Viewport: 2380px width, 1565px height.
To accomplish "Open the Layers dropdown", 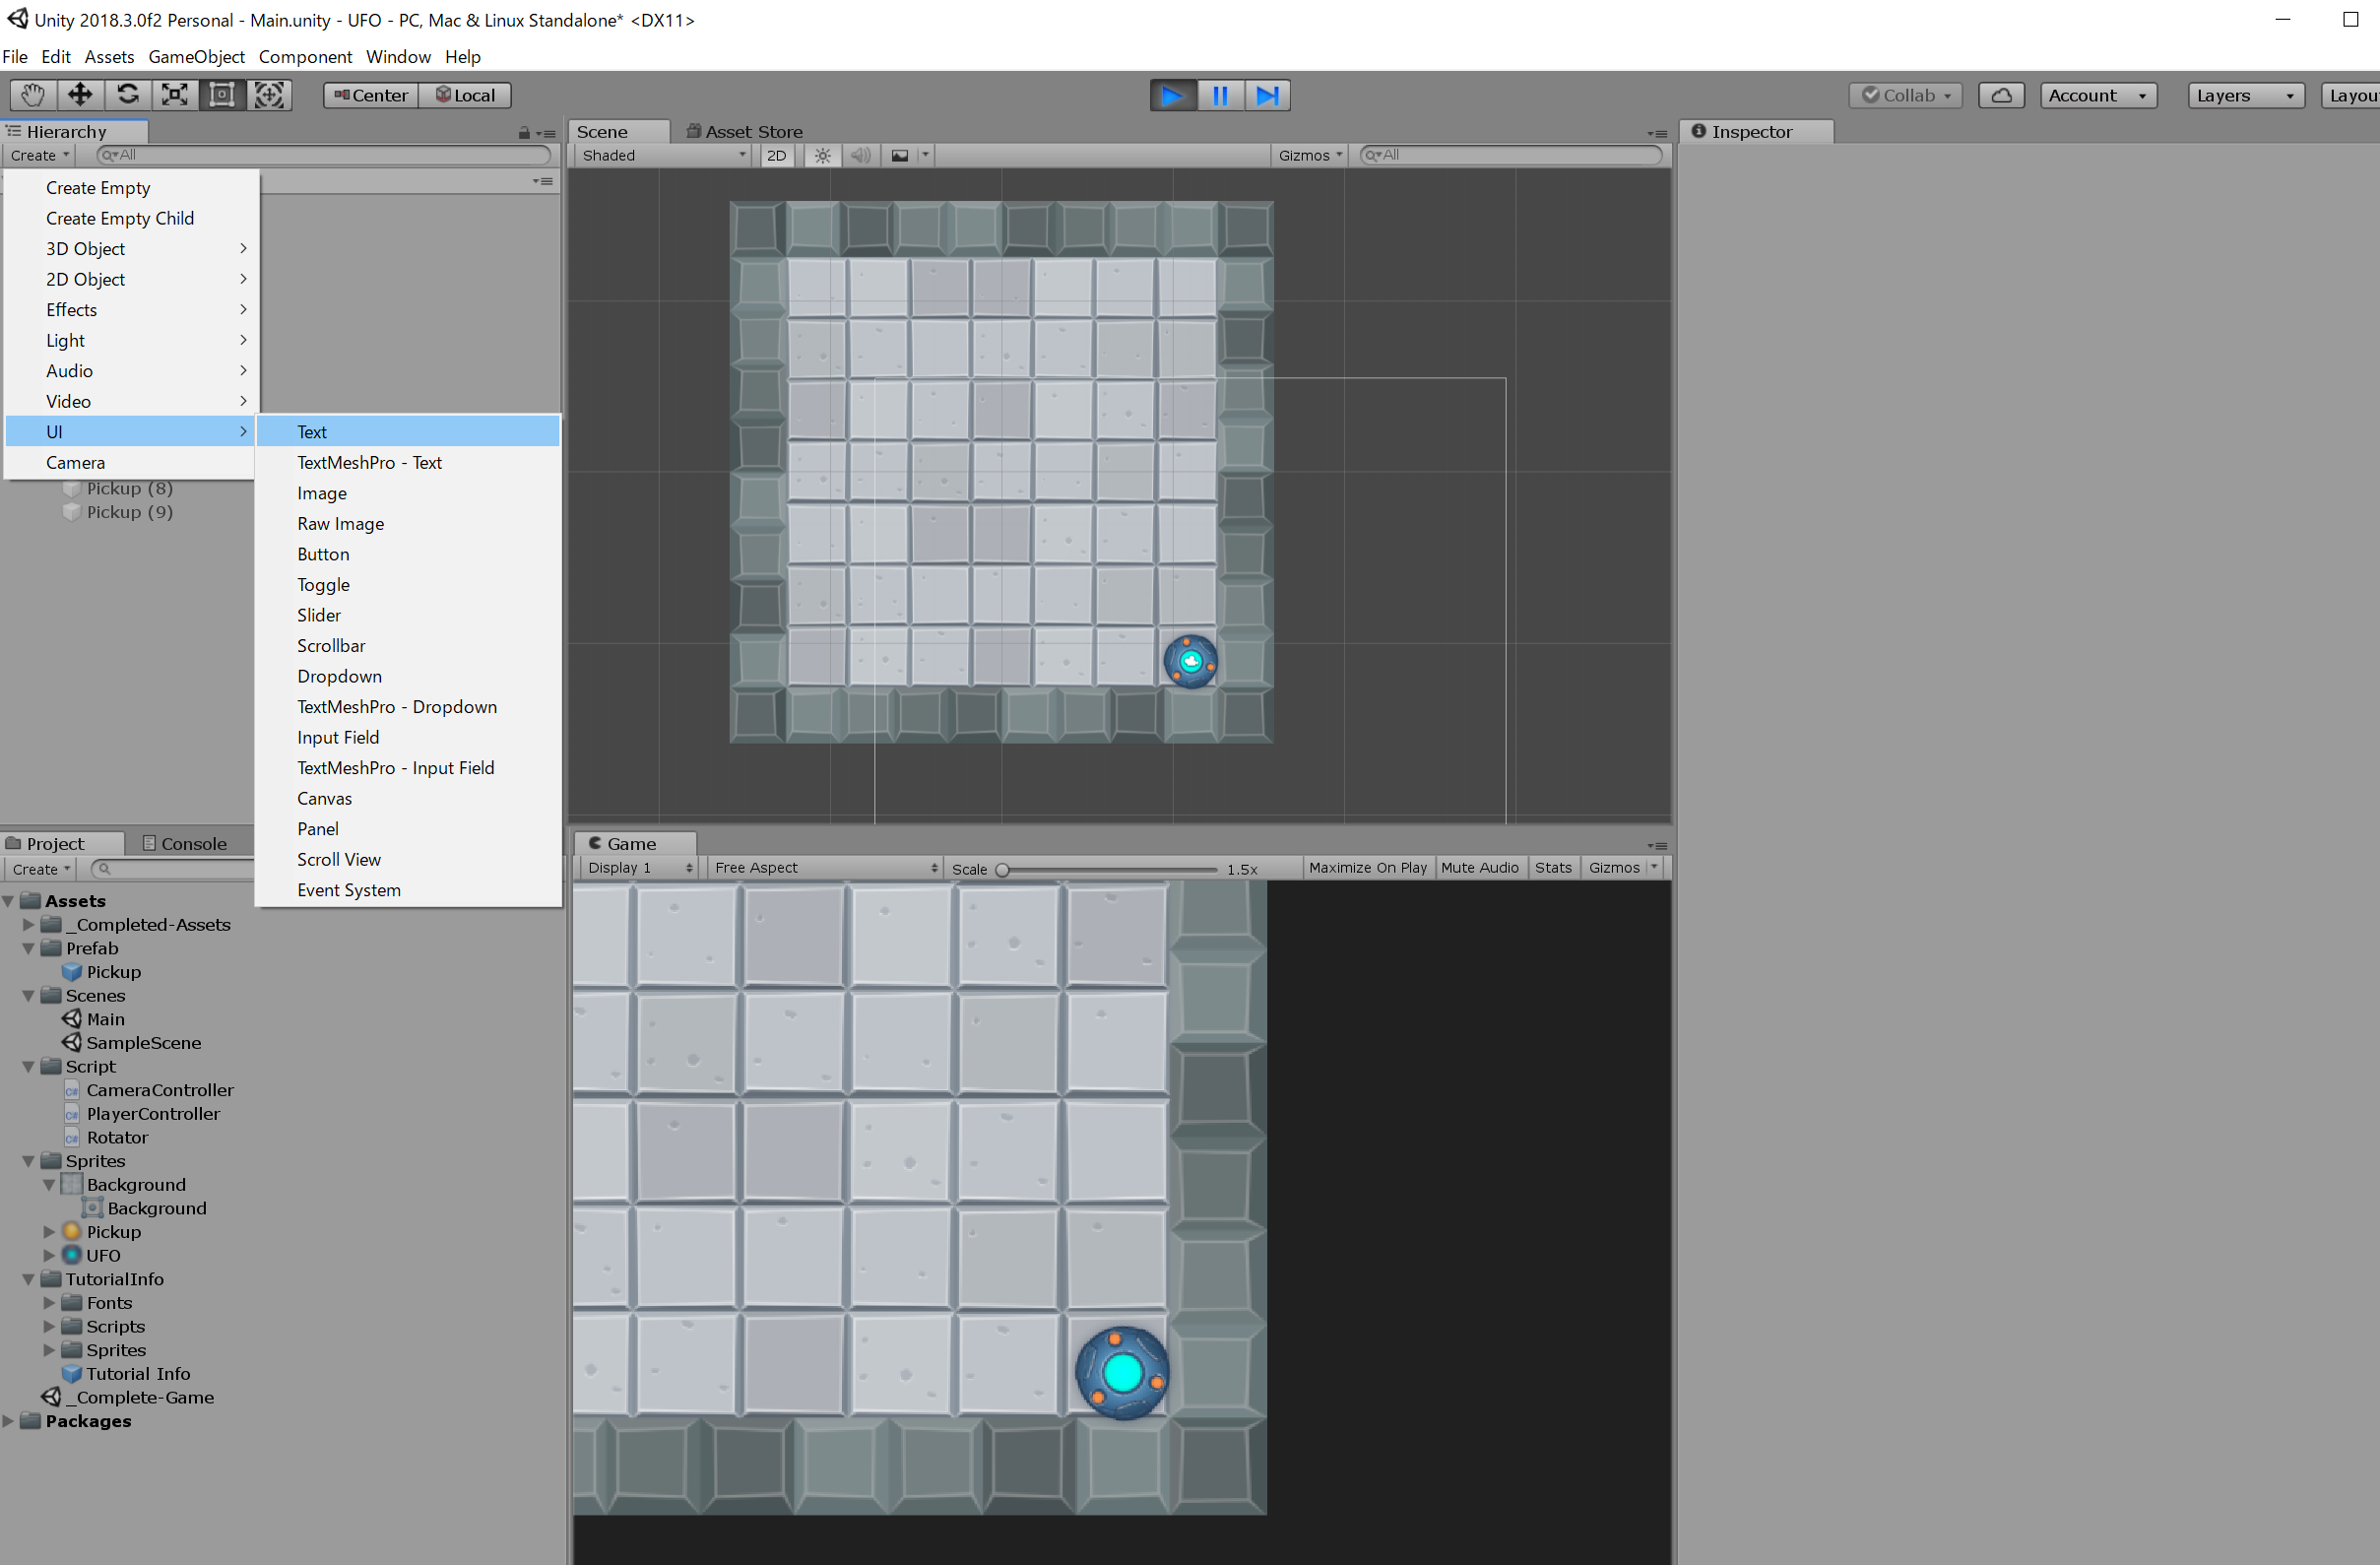I will tap(2245, 95).
